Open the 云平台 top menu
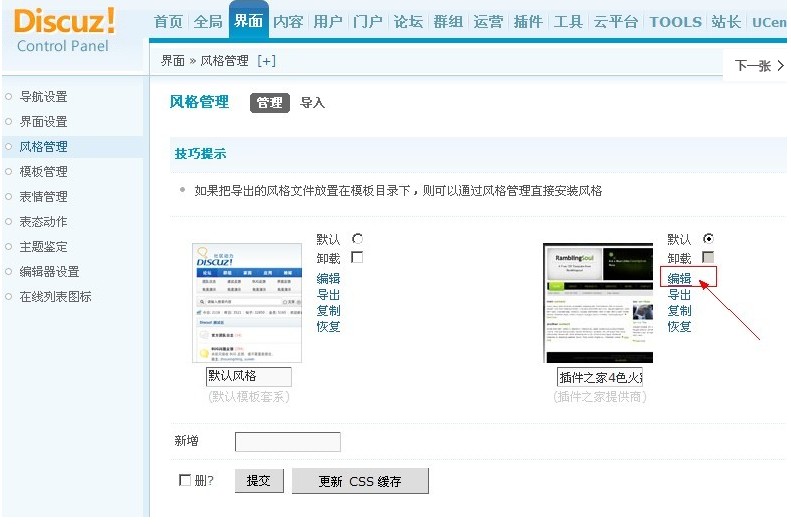The height and width of the screenshot is (524, 791). click(x=616, y=22)
